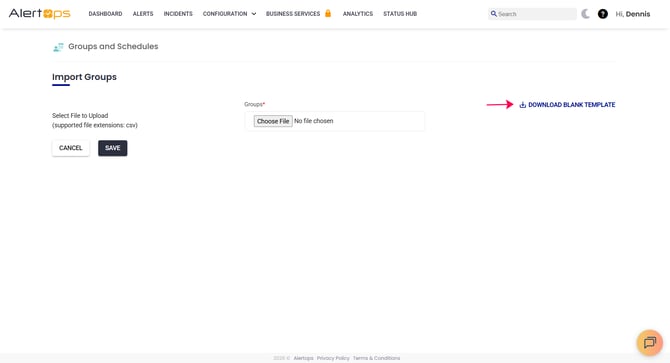This screenshot has height=363, width=670.
Task: Open the Status Hub page
Action: point(400,14)
